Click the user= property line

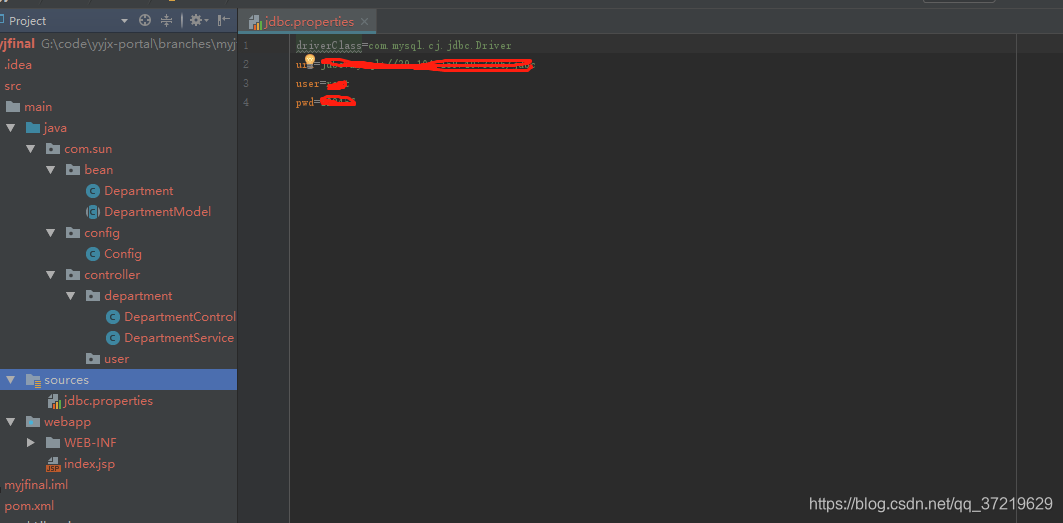(323, 84)
